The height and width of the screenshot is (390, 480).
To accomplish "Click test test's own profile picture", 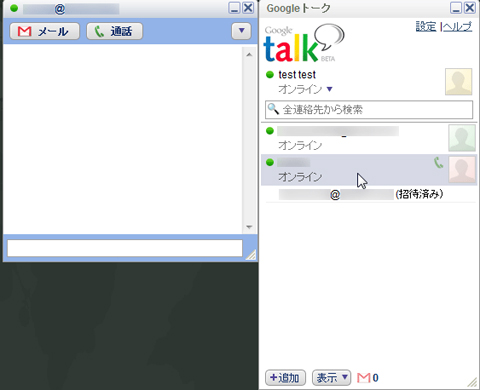I will pyautogui.click(x=459, y=82).
